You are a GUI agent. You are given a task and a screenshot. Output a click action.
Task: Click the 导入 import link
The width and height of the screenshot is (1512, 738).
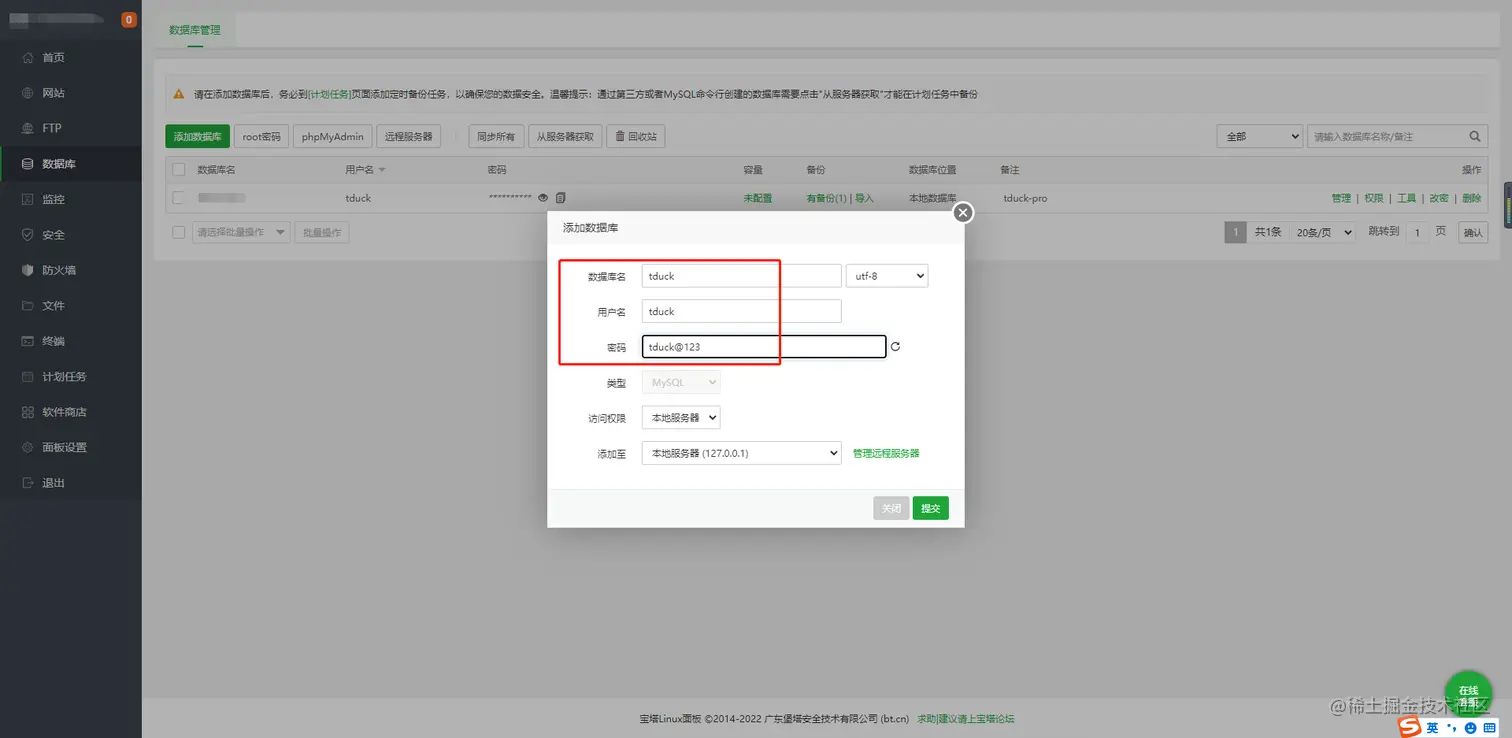tap(864, 198)
